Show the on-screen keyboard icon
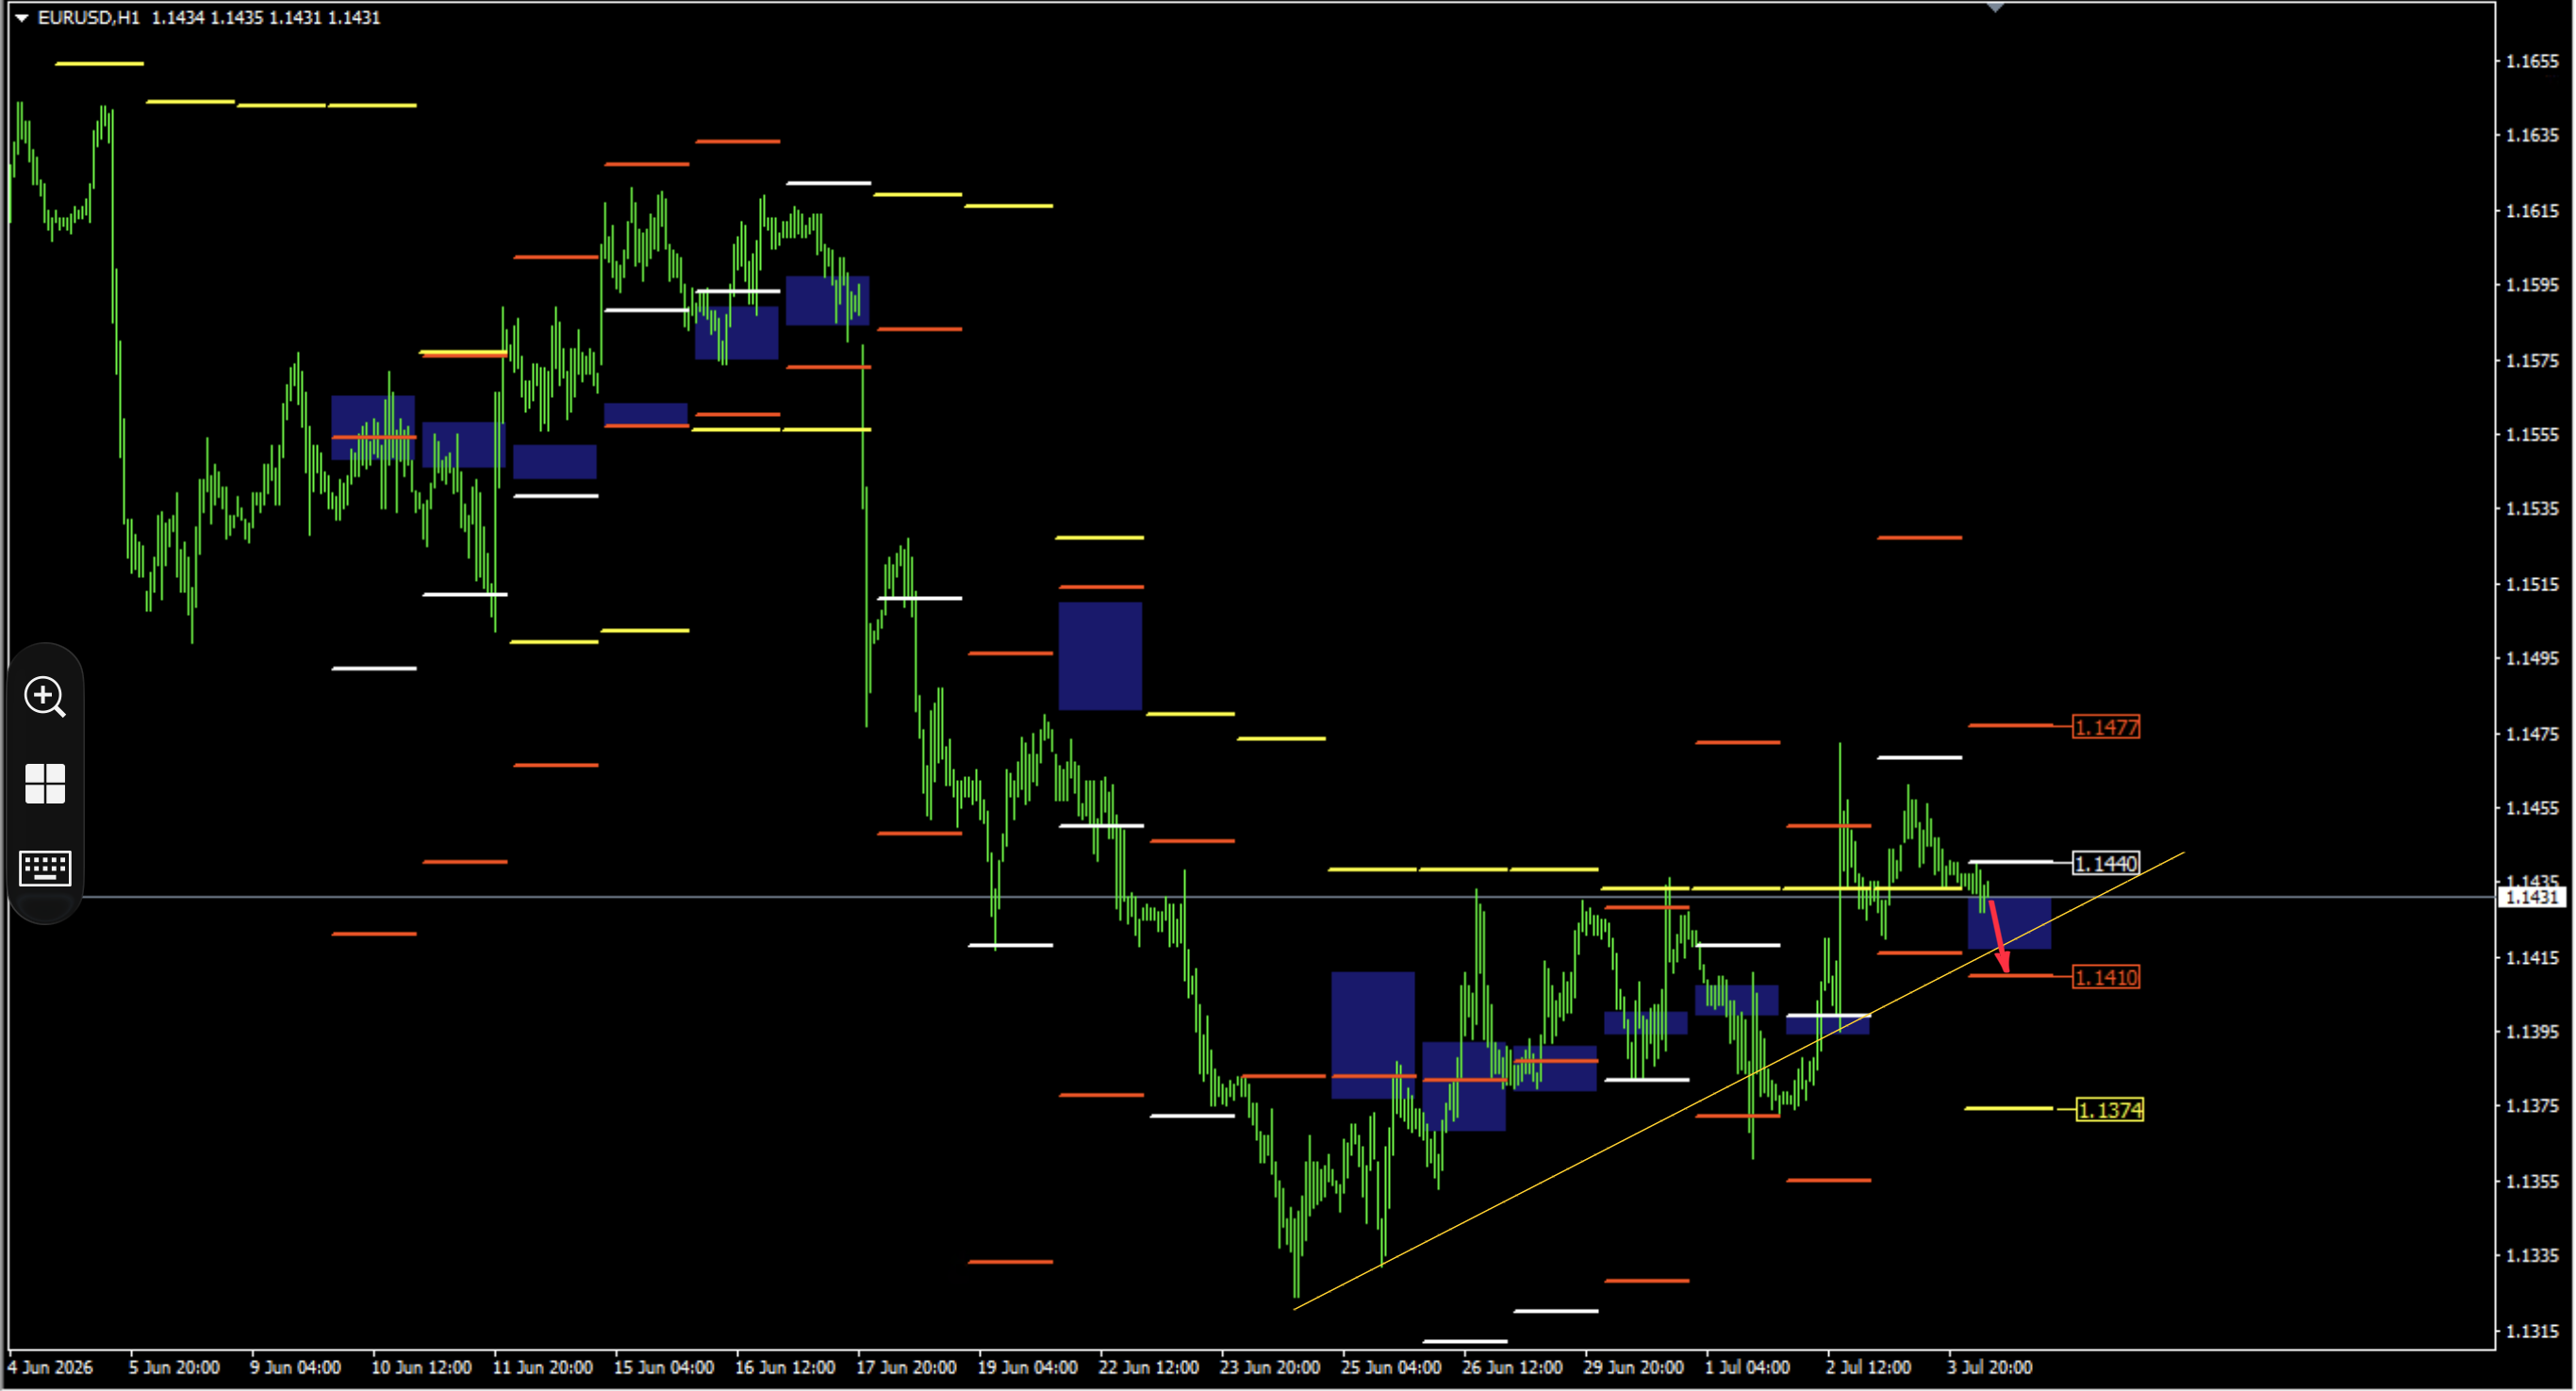Screen dimensions: 2576x1391 click(45, 868)
